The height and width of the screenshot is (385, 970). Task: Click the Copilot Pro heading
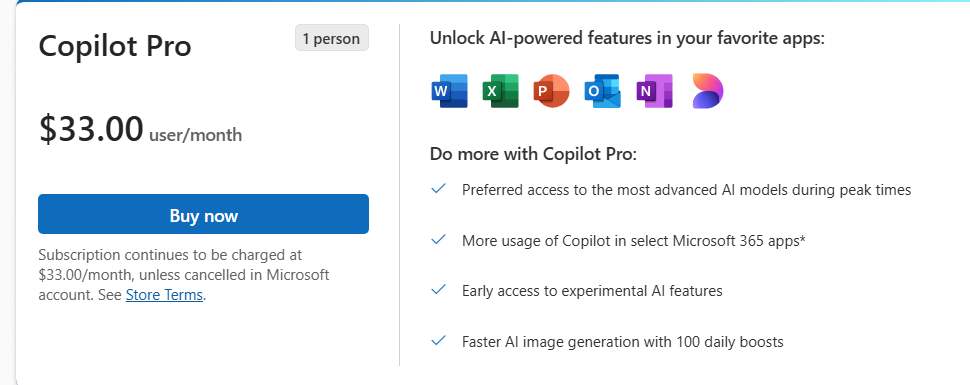pyautogui.click(x=115, y=46)
